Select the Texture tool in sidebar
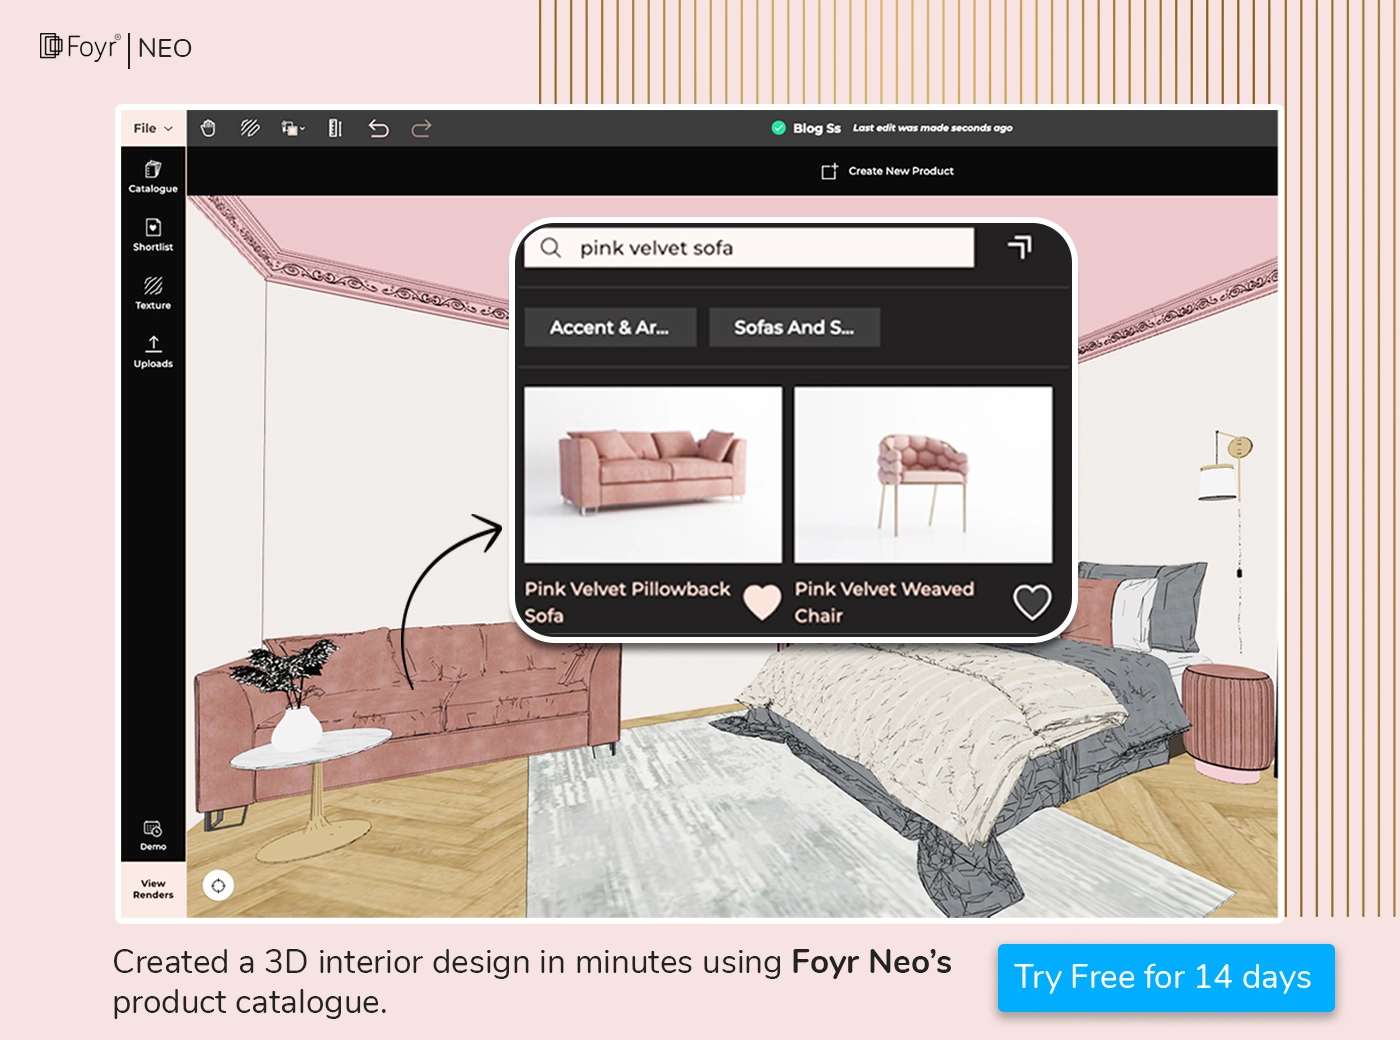This screenshot has height=1040, width=1400. (152, 295)
